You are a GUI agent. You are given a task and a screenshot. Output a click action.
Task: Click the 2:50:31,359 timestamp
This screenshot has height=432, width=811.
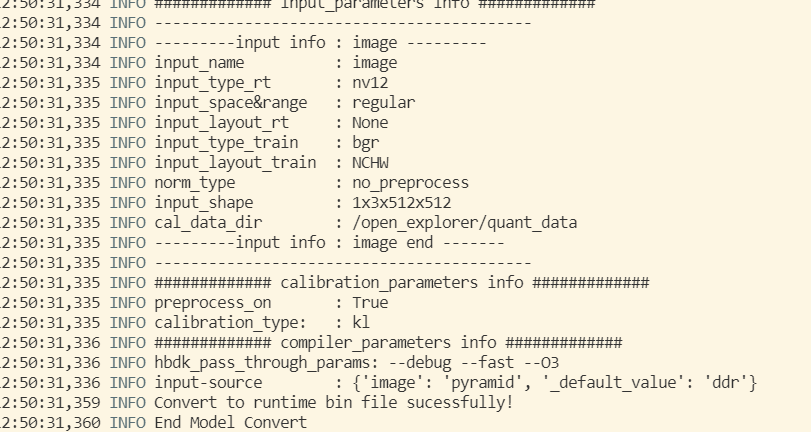(51, 402)
